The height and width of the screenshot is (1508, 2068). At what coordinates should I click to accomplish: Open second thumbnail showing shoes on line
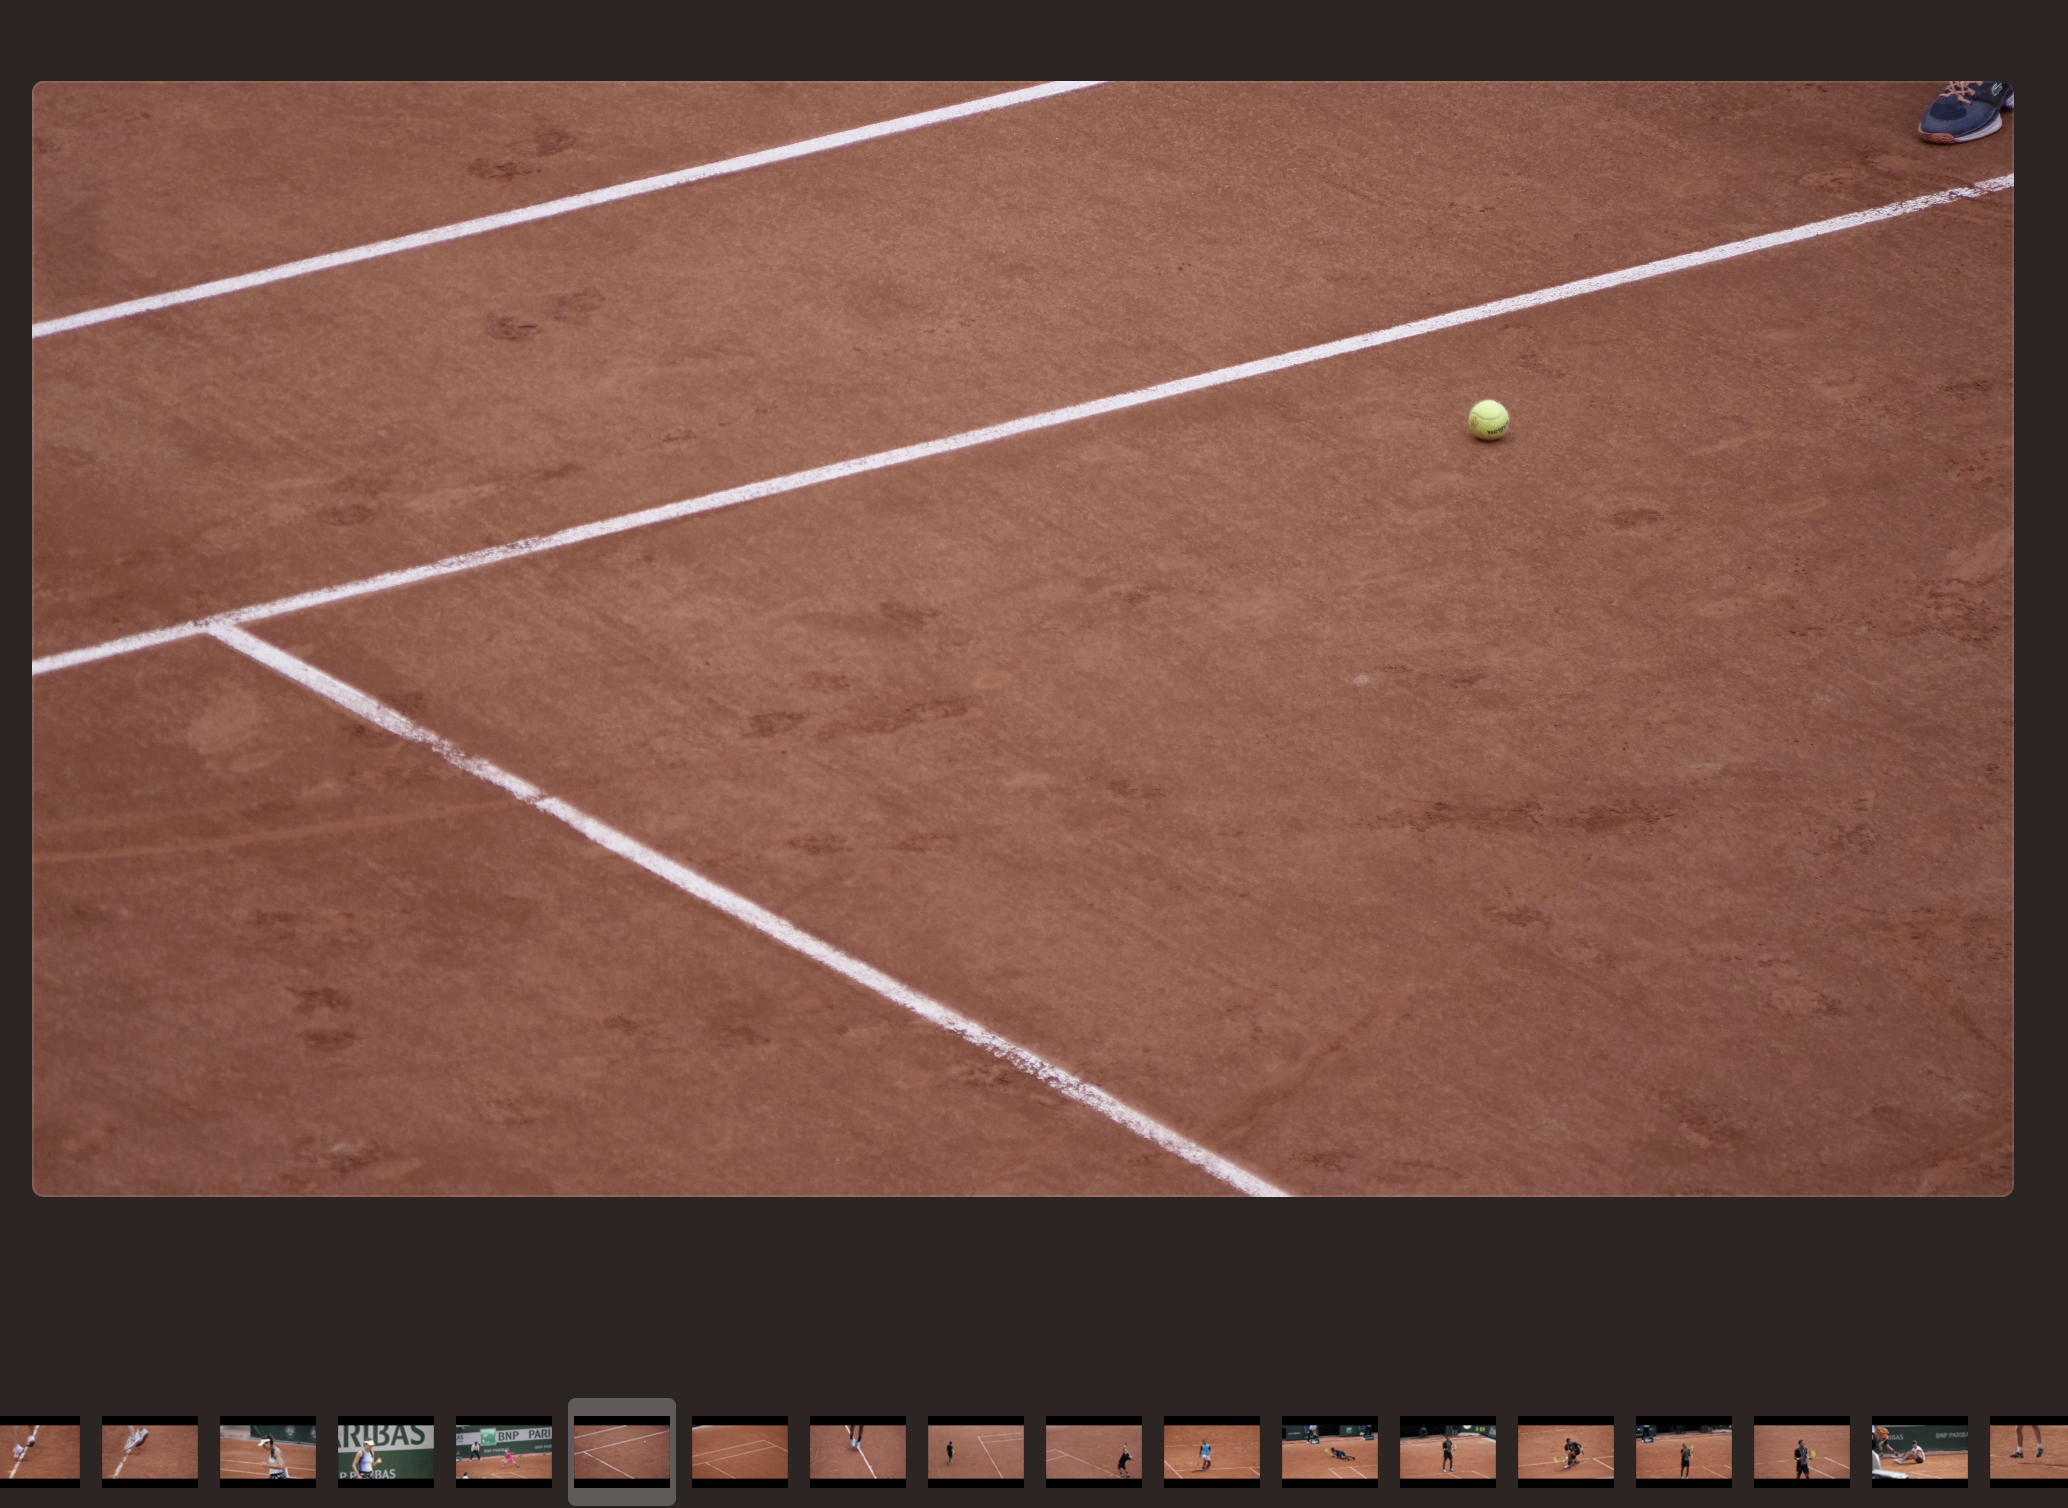click(150, 1451)
